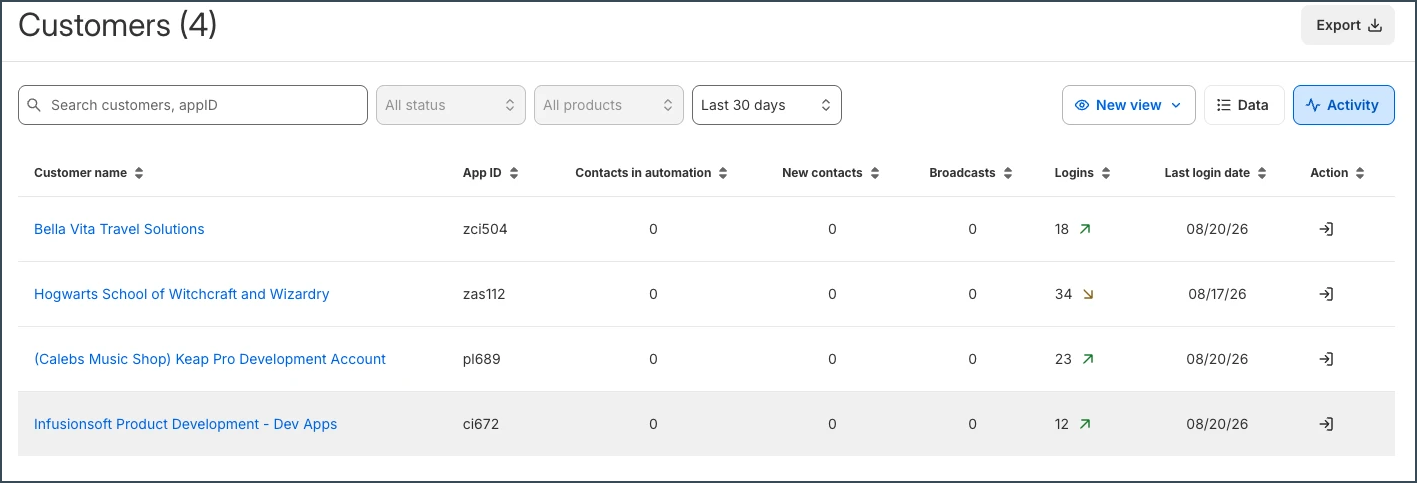Sort by Broadcasts column arrows

pos(1007,173)
